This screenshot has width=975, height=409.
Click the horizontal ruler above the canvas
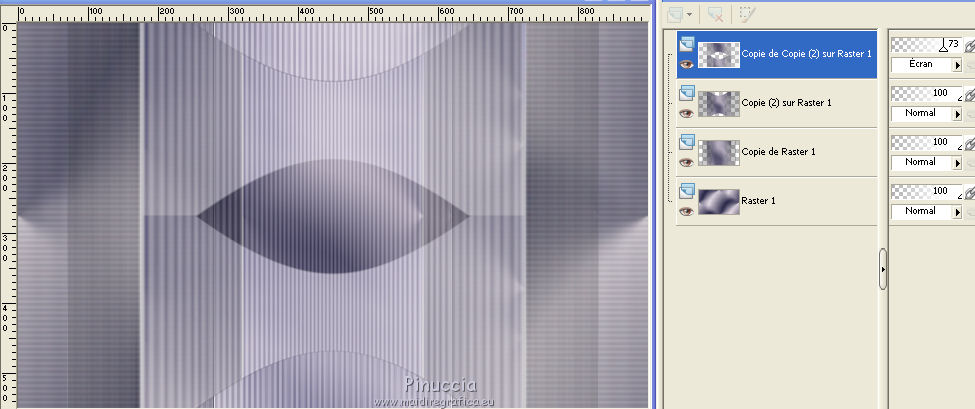pyautogui.click(x=333, y=13)
